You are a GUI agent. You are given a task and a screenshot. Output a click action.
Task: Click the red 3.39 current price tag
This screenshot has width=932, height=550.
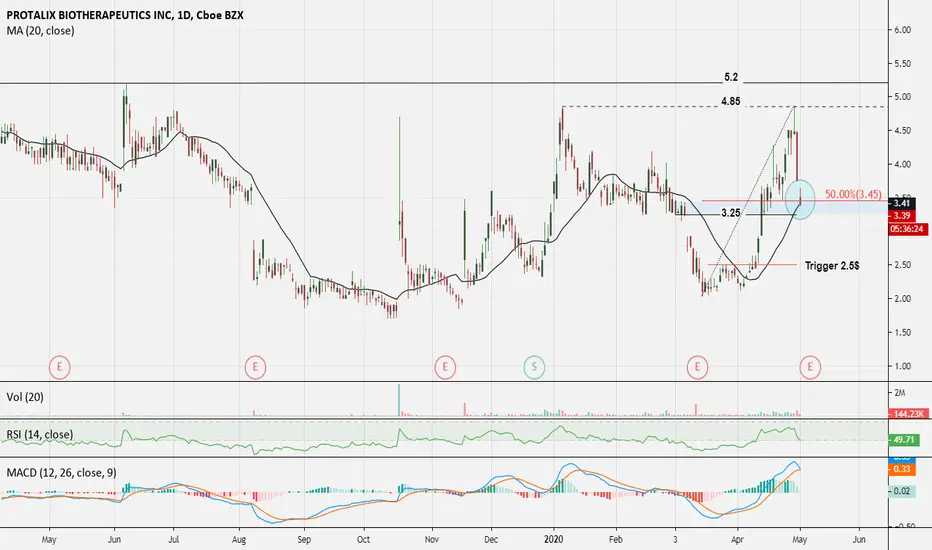click(x=902, y=216)
